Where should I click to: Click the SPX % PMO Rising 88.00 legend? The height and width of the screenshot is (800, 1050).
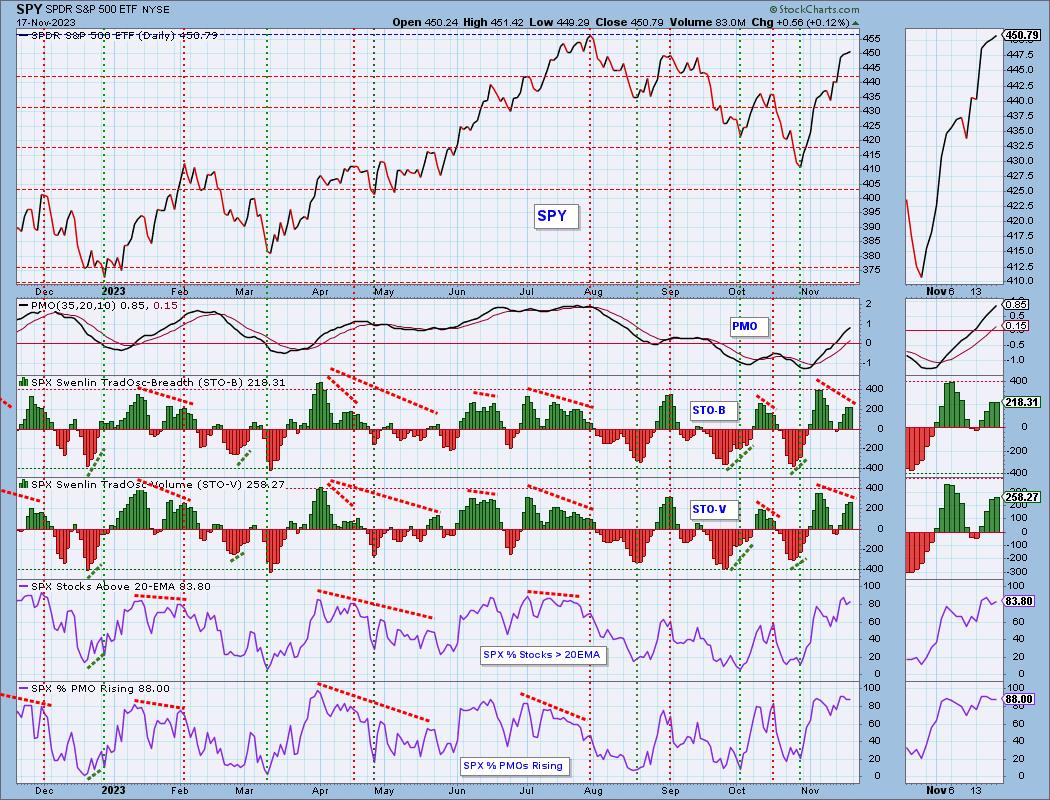(94, 688)
